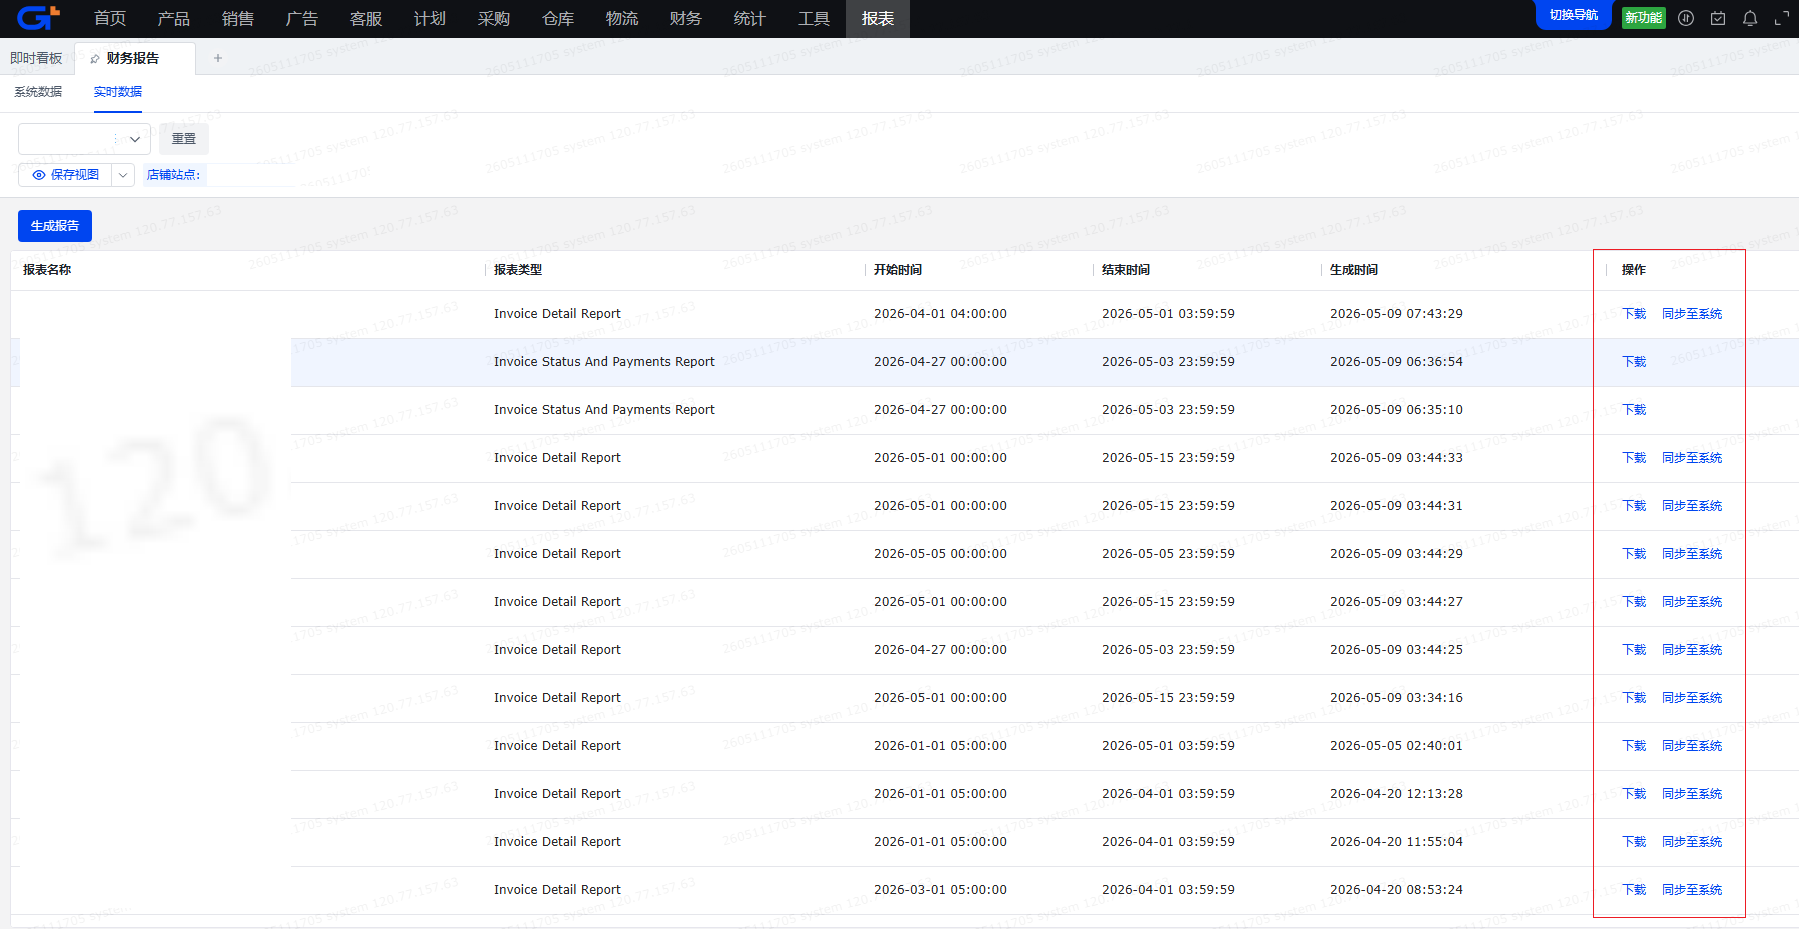Download the report generated 2026-05-09 07:43:29

[1634, 314]
